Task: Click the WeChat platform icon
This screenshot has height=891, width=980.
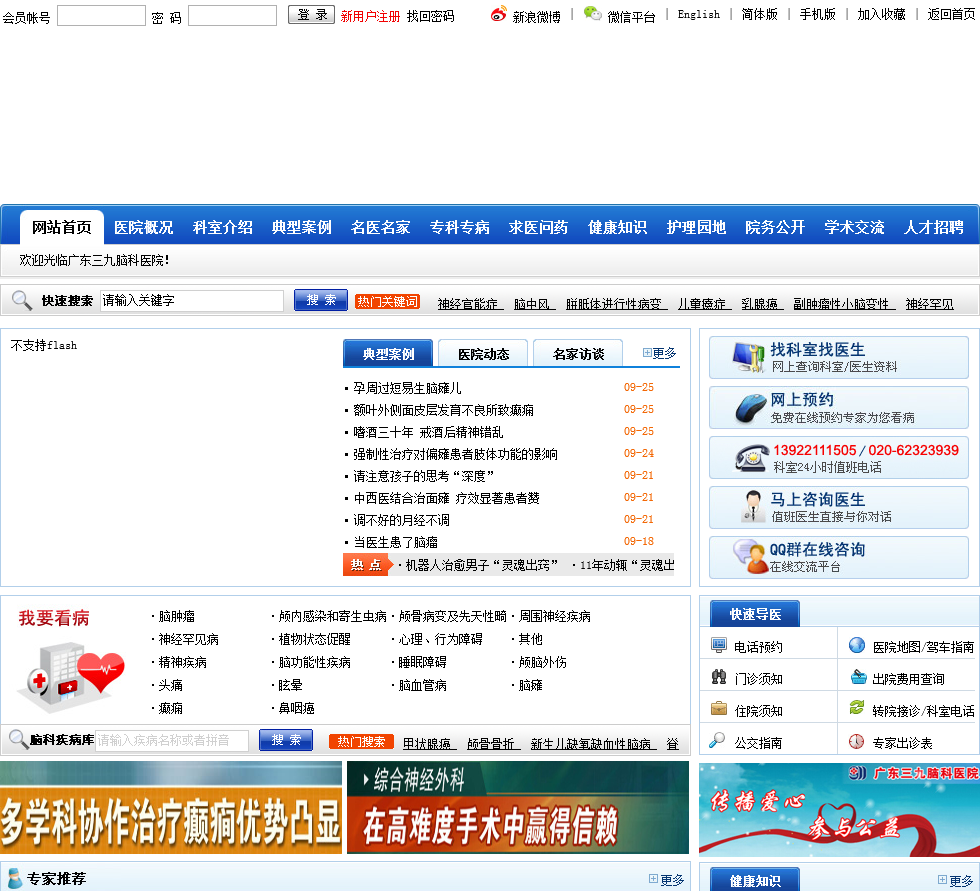Action: [592, 13]
